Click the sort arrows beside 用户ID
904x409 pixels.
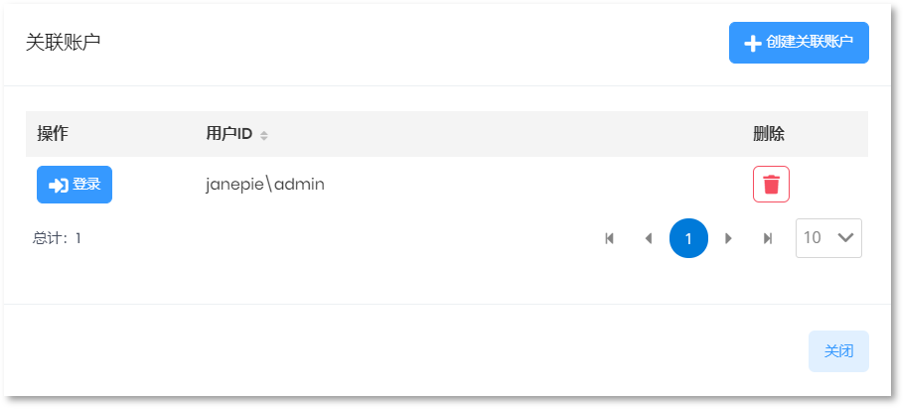click(x=263, y=136)
